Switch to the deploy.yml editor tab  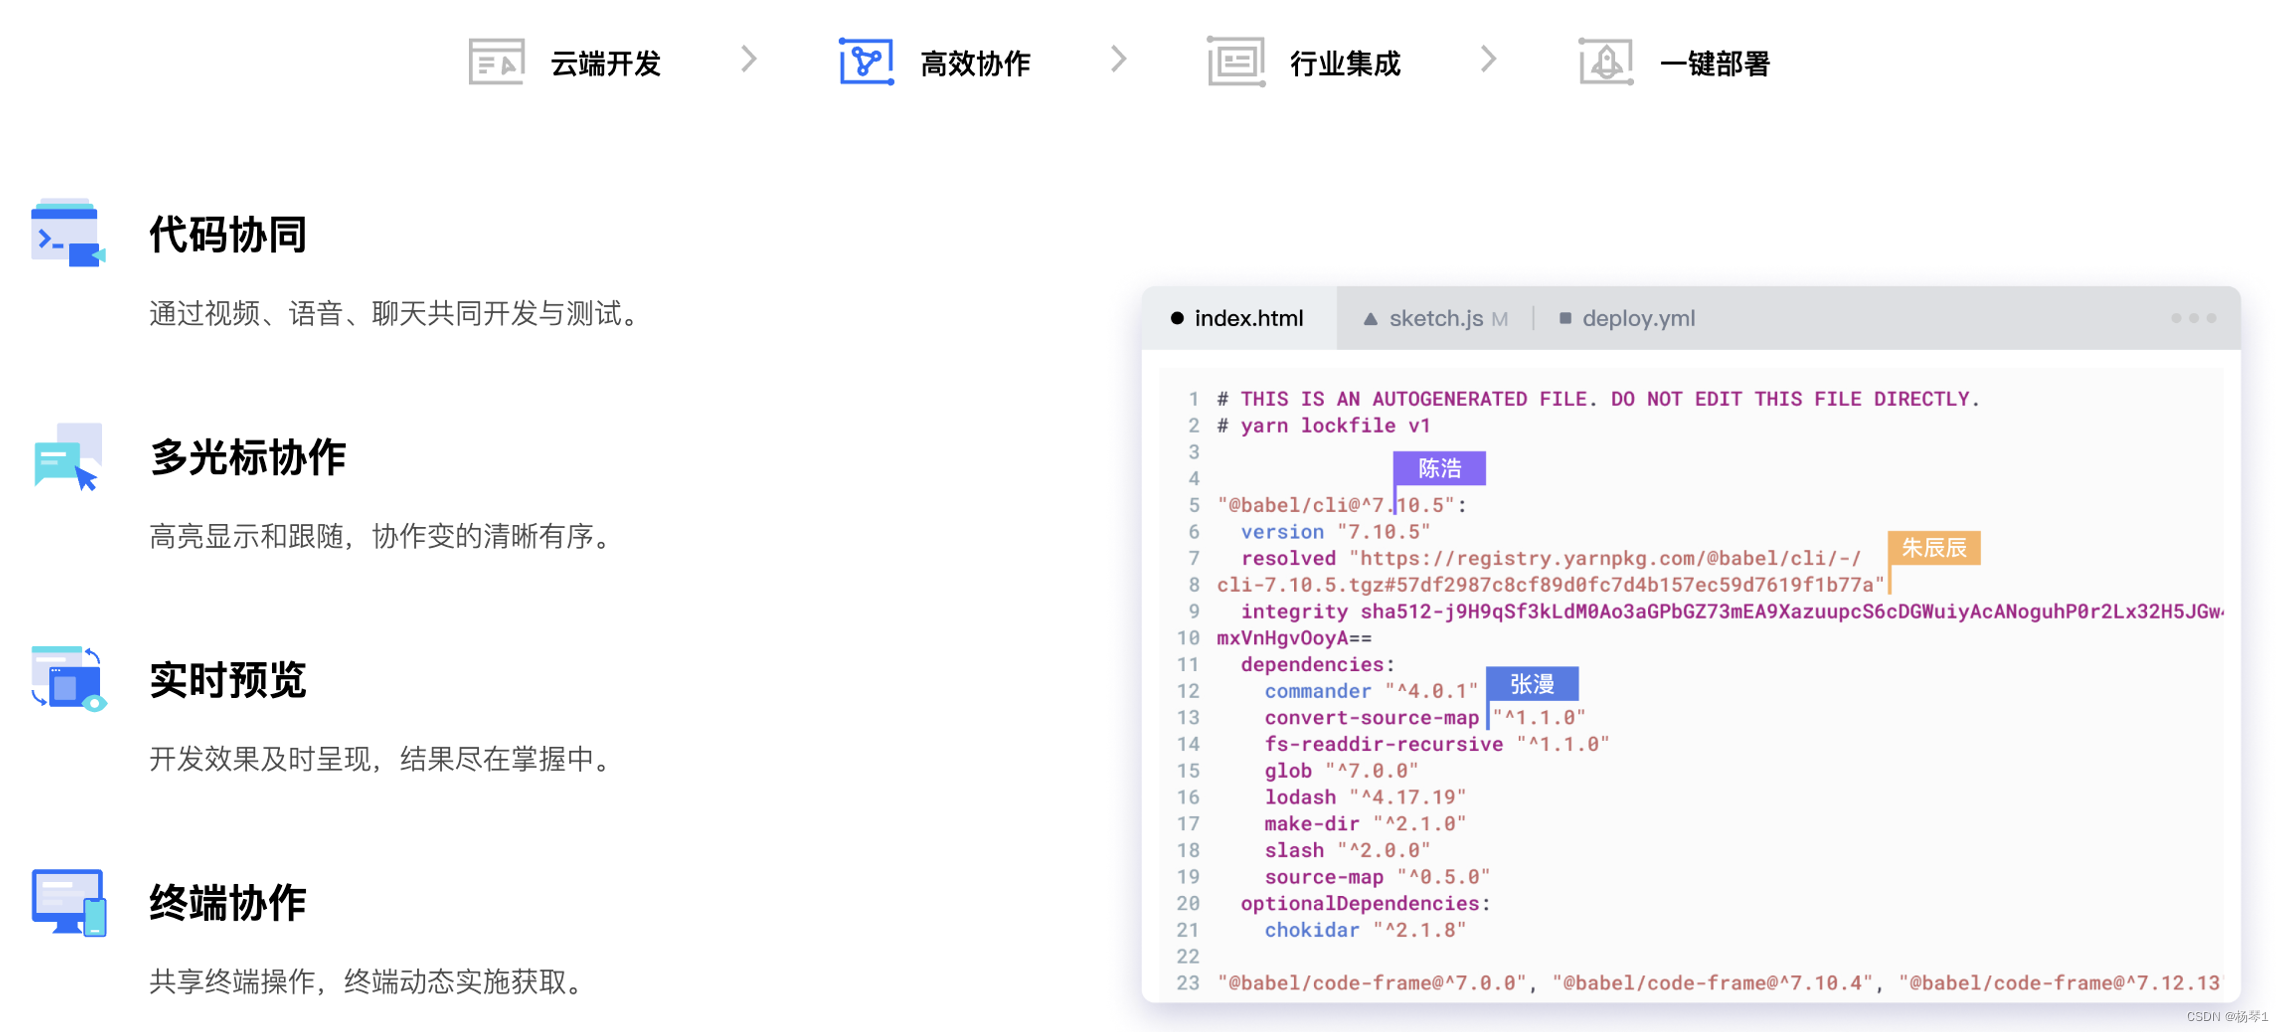coord(1628,318)
